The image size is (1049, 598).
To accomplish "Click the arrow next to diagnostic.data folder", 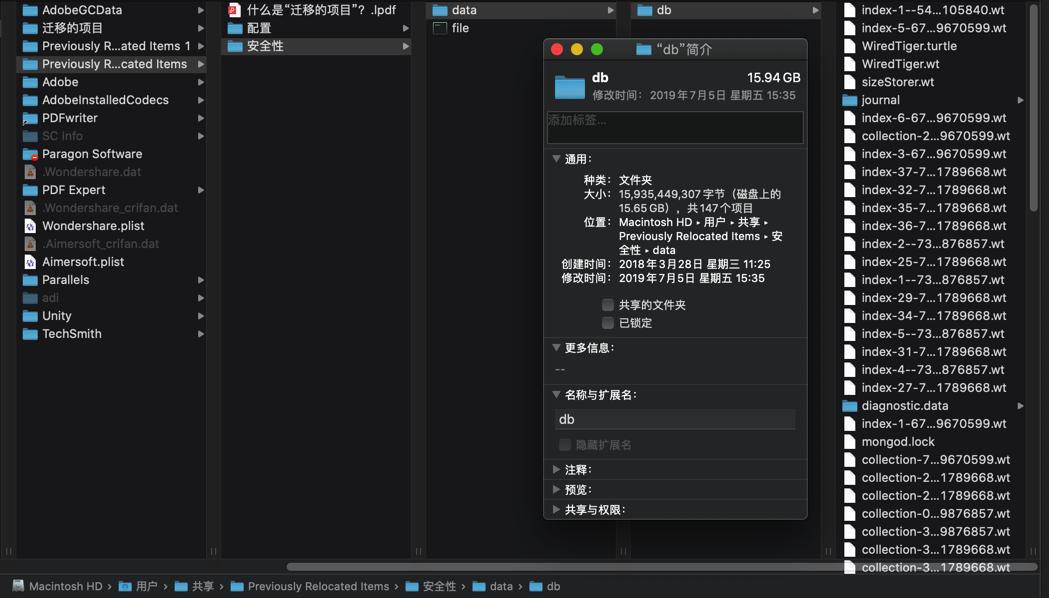I will pos(1020,406).
